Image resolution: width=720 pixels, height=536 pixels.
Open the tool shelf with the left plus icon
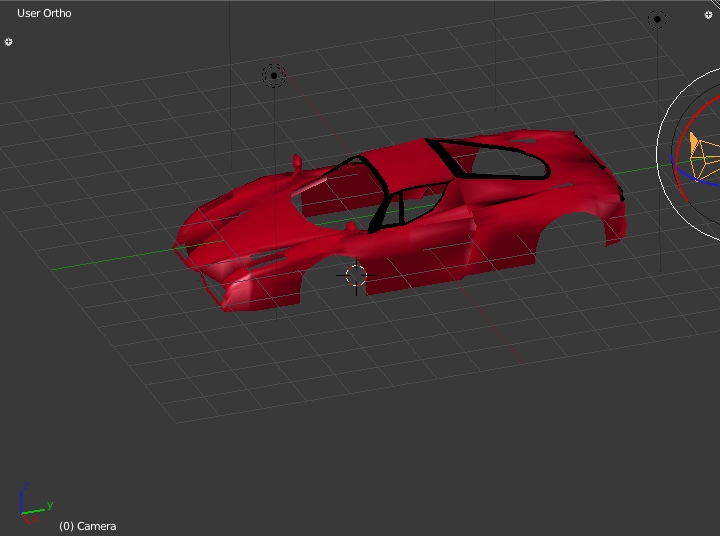8,42
